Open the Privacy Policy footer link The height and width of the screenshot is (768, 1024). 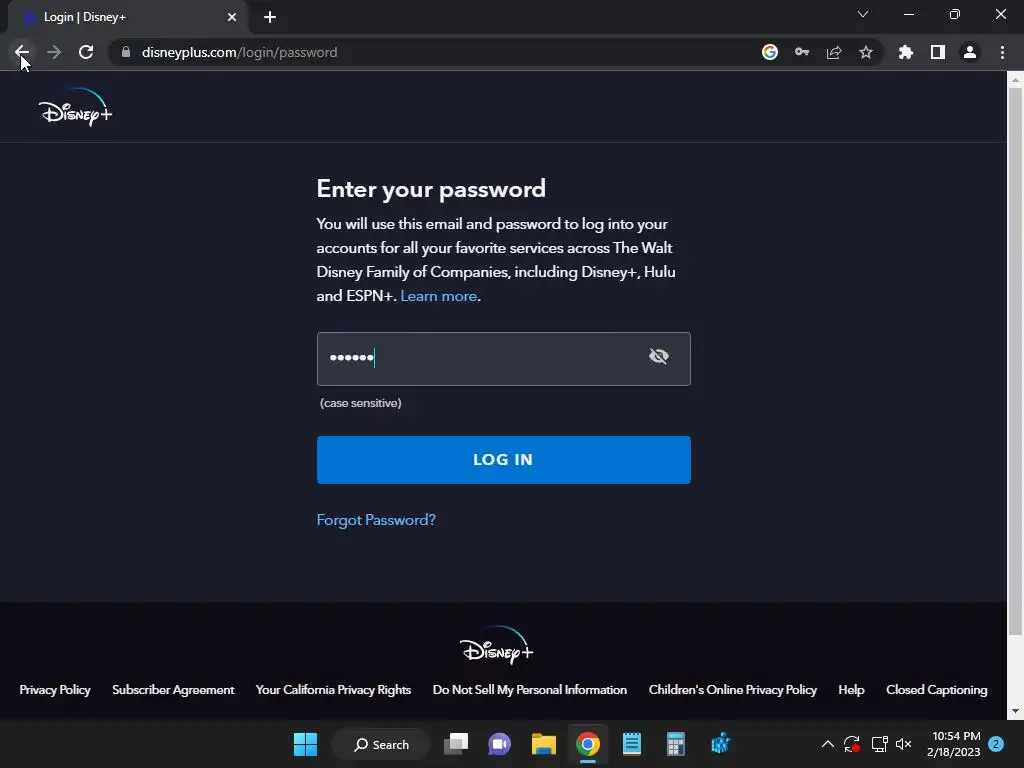(55, 690)
